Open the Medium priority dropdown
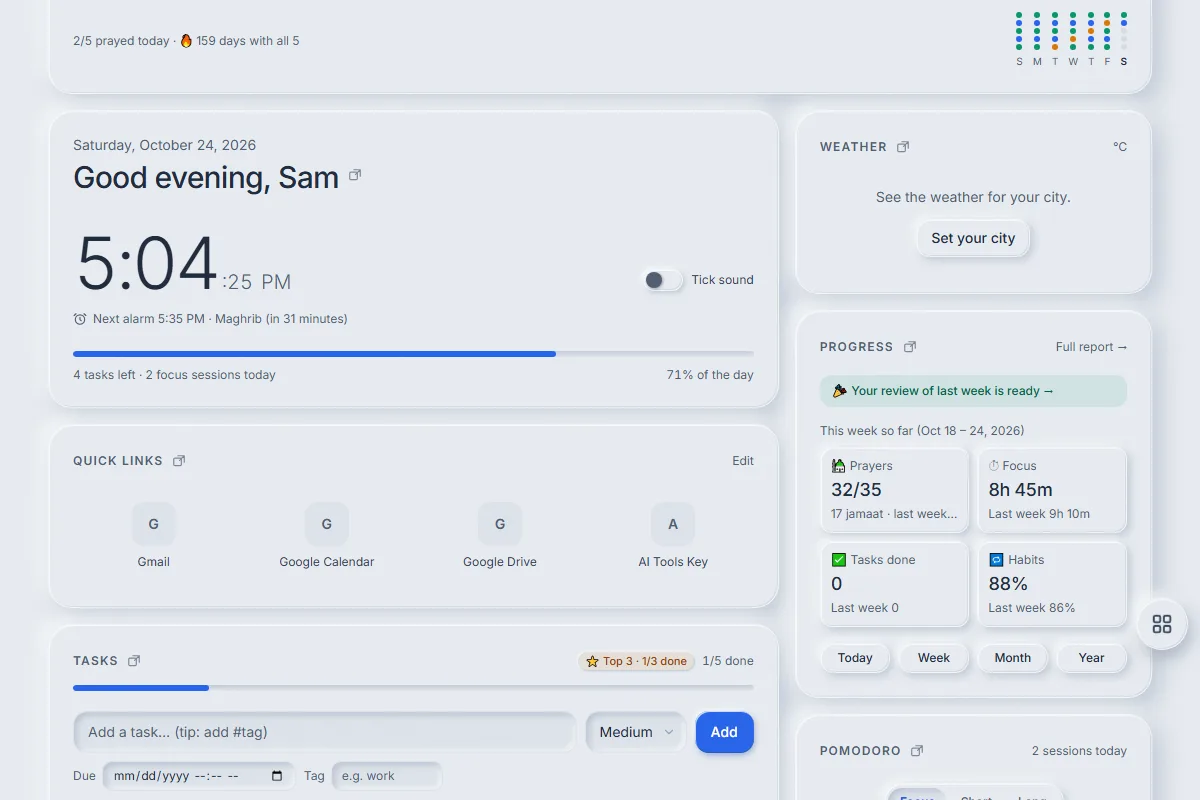The image size is (1200, 800). click(636, 732)
